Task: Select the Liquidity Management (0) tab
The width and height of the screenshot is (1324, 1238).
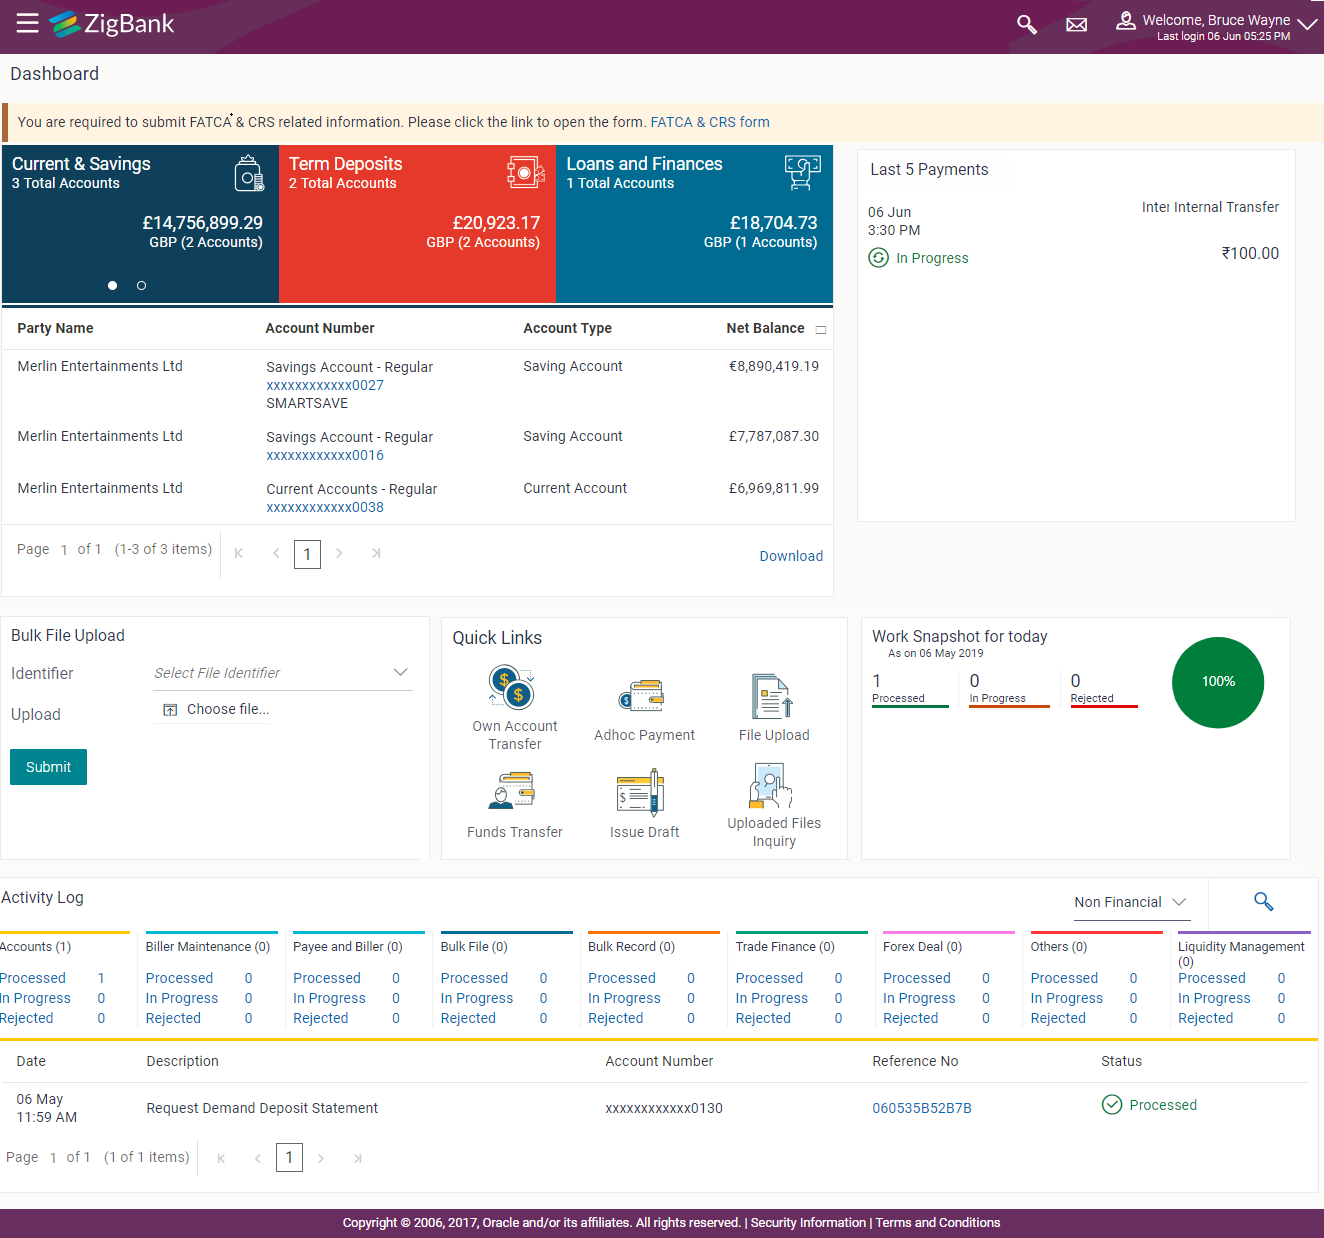Action: [x=1241, y=953]
